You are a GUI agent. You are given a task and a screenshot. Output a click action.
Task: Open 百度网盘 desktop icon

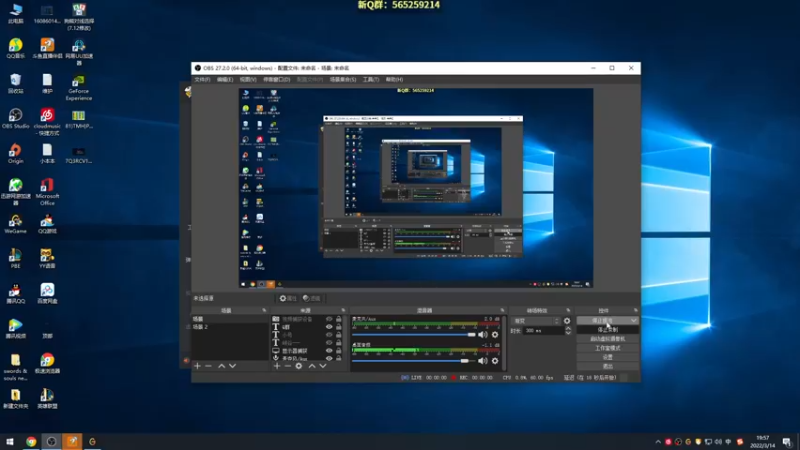[47, 294]
